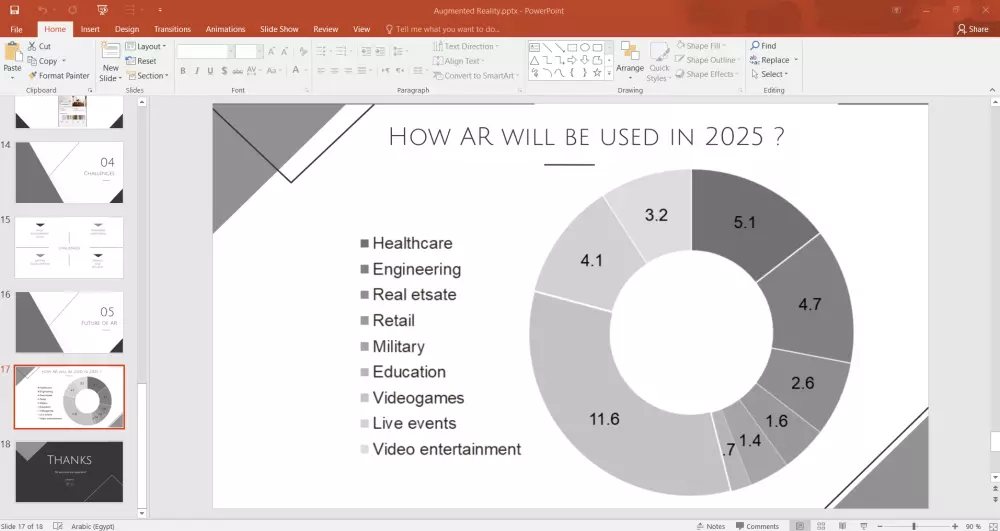Screen dimensions: 1000x531
Task: Toggle strikethrough text
Action: tap(237, 71)
